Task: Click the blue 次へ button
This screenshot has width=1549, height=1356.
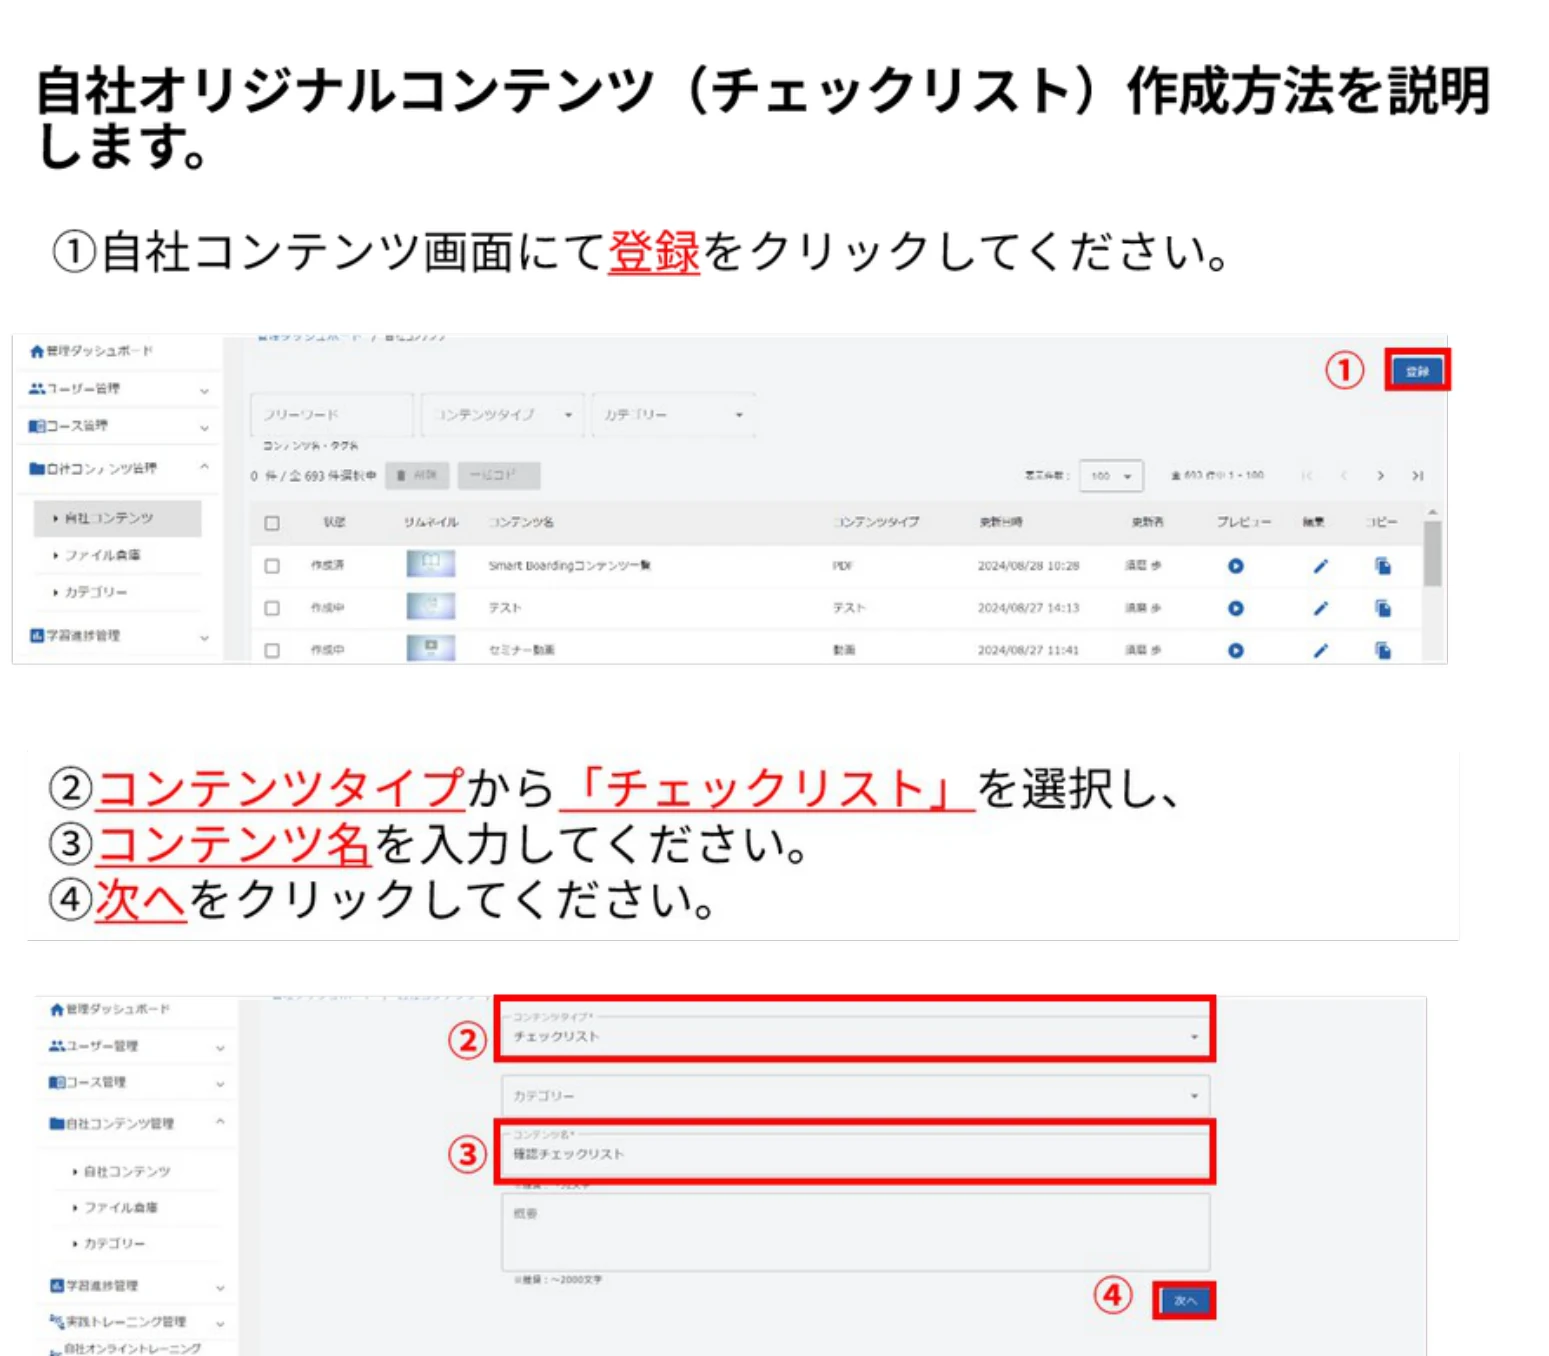Action: pos(1185,1301)
